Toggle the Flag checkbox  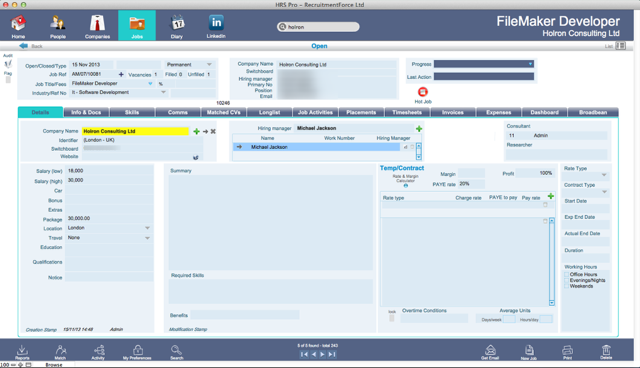coord(8,80)
